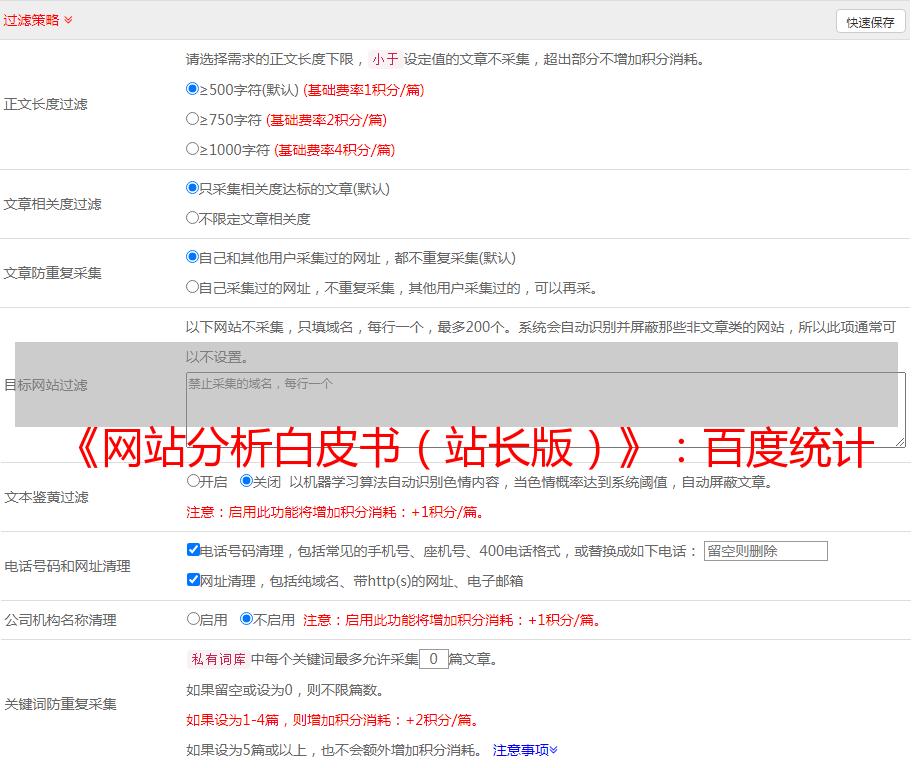Toggle the 网址清理 checkbox

(x=194, y=579)
